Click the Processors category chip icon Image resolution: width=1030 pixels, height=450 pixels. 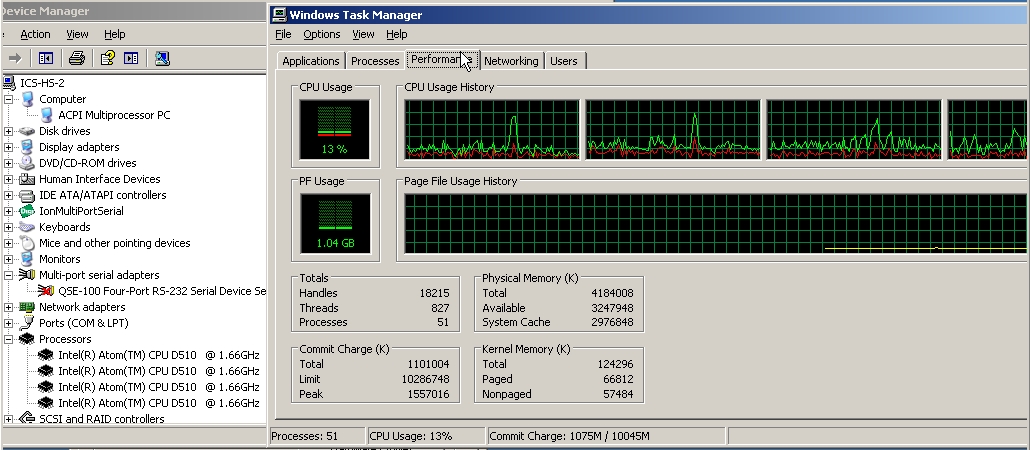pyautogui.click(x=27, y=339)
